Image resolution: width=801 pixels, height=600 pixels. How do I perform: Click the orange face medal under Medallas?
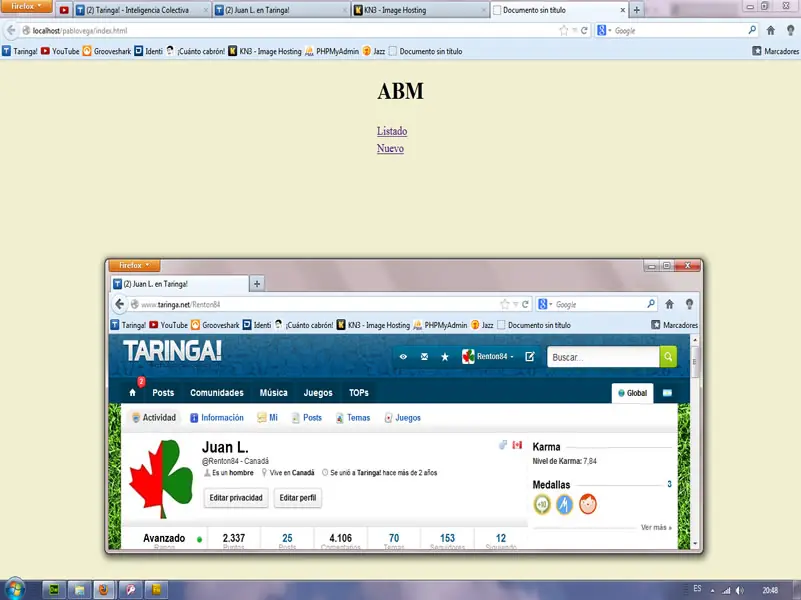tap(588, 505)
